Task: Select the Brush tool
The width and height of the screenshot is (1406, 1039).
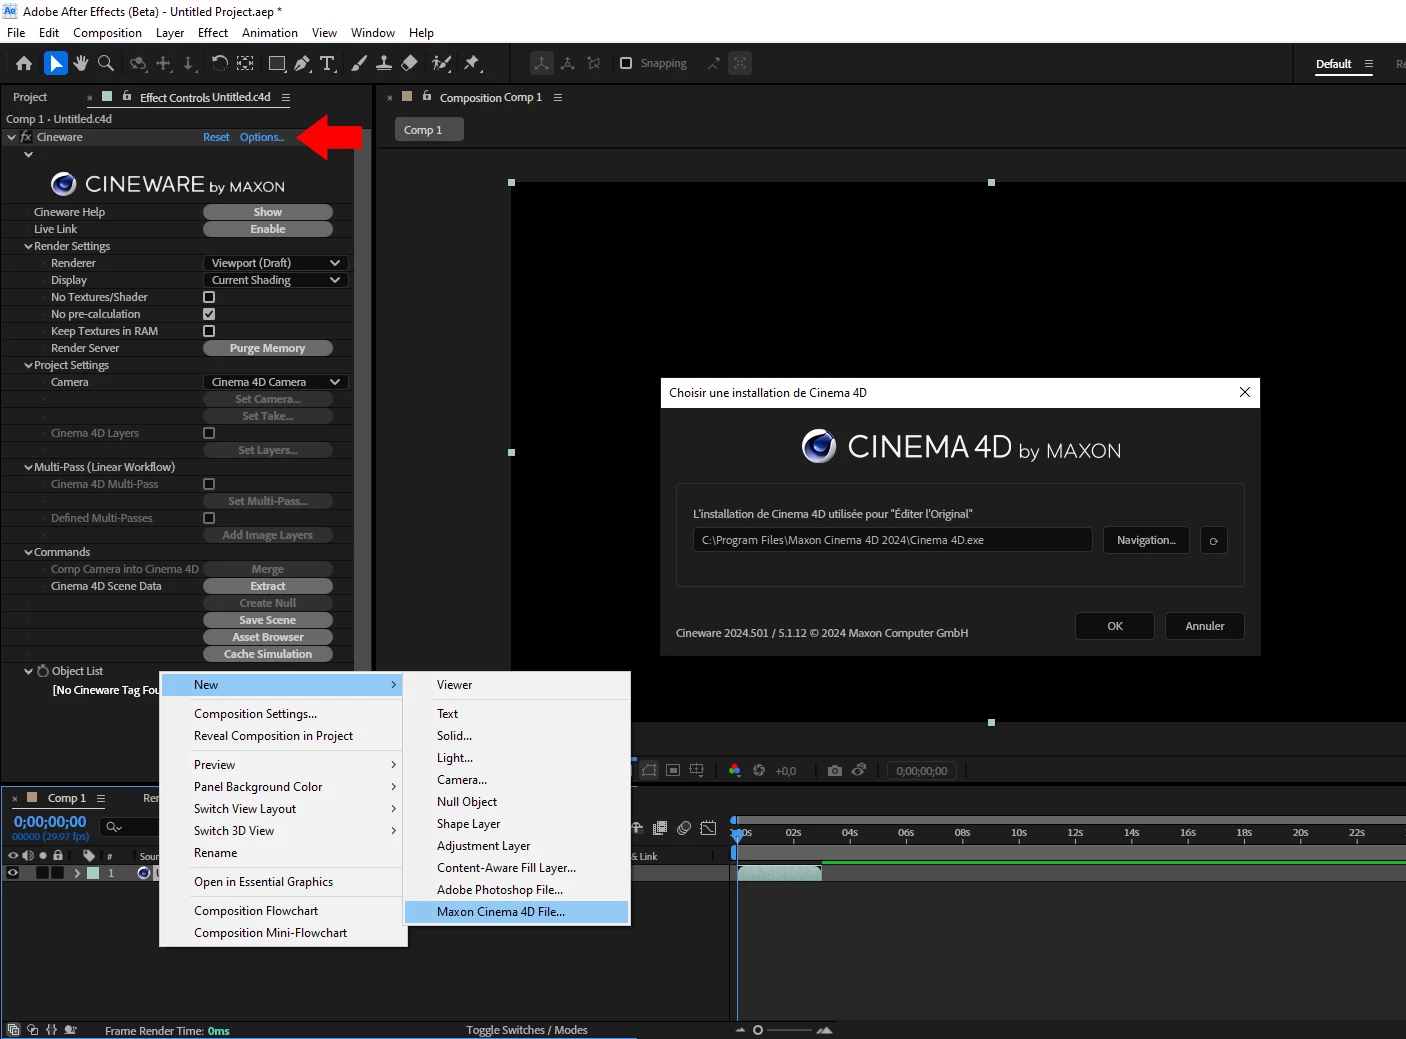Action: pos(358,63)
